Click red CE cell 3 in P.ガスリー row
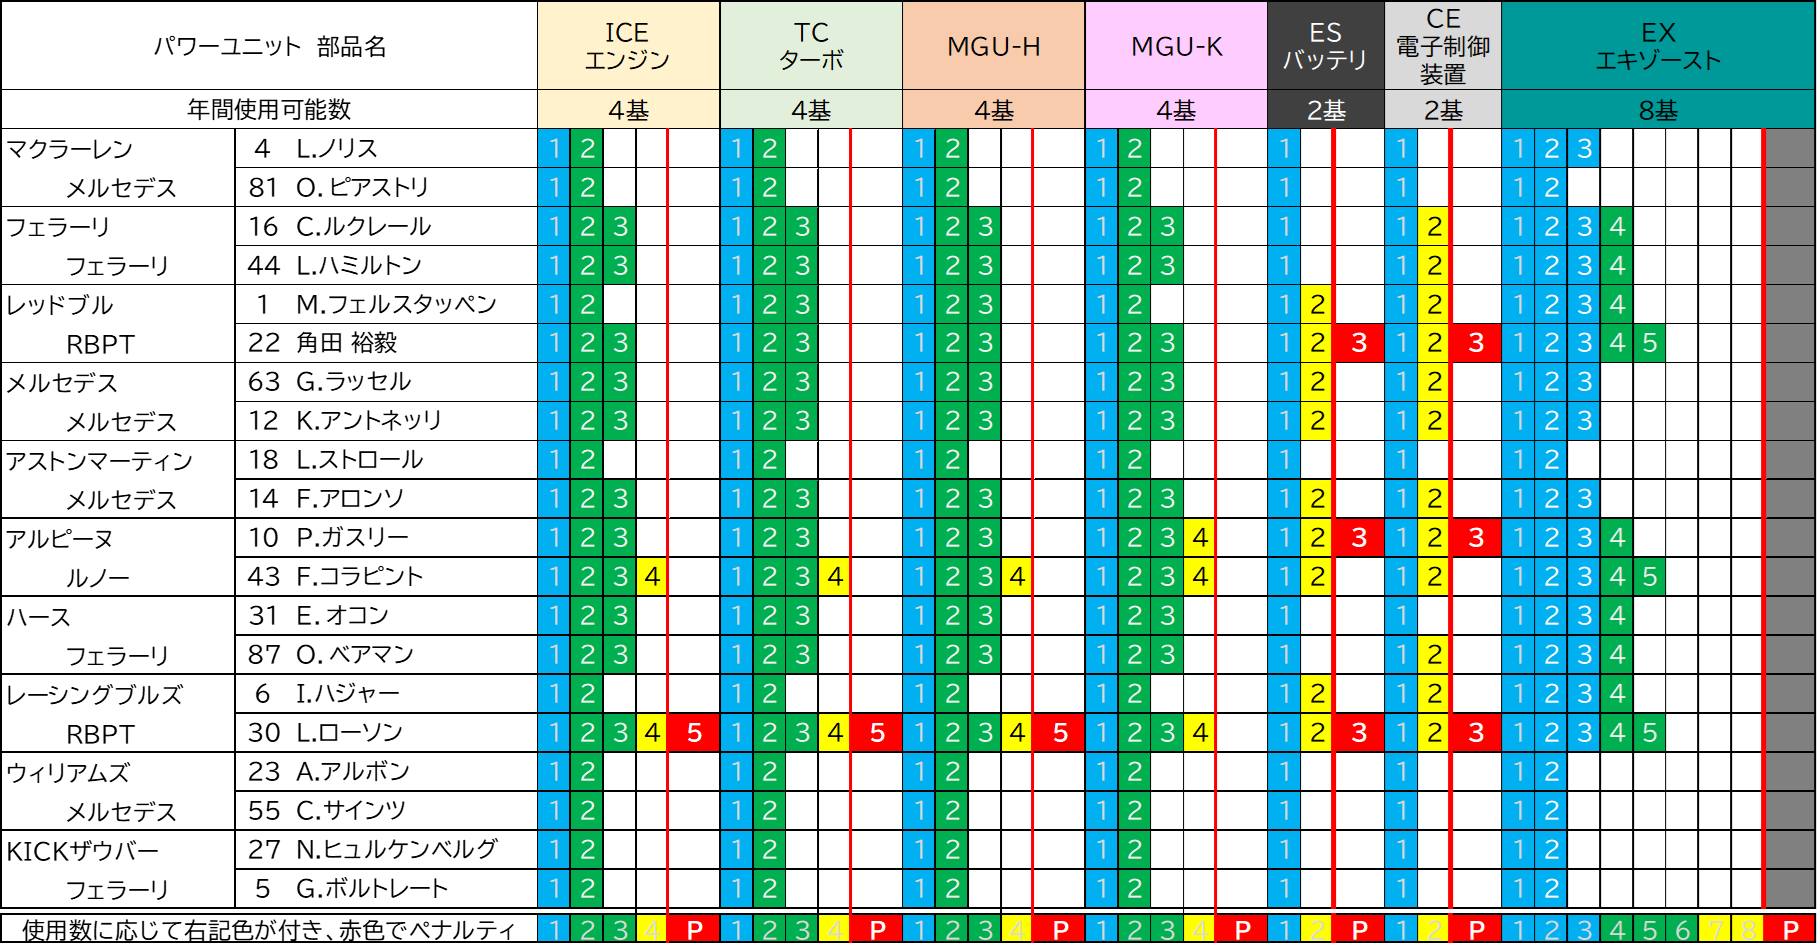The width and height of the screenshot is (1817, 944). click(1476, 538)
